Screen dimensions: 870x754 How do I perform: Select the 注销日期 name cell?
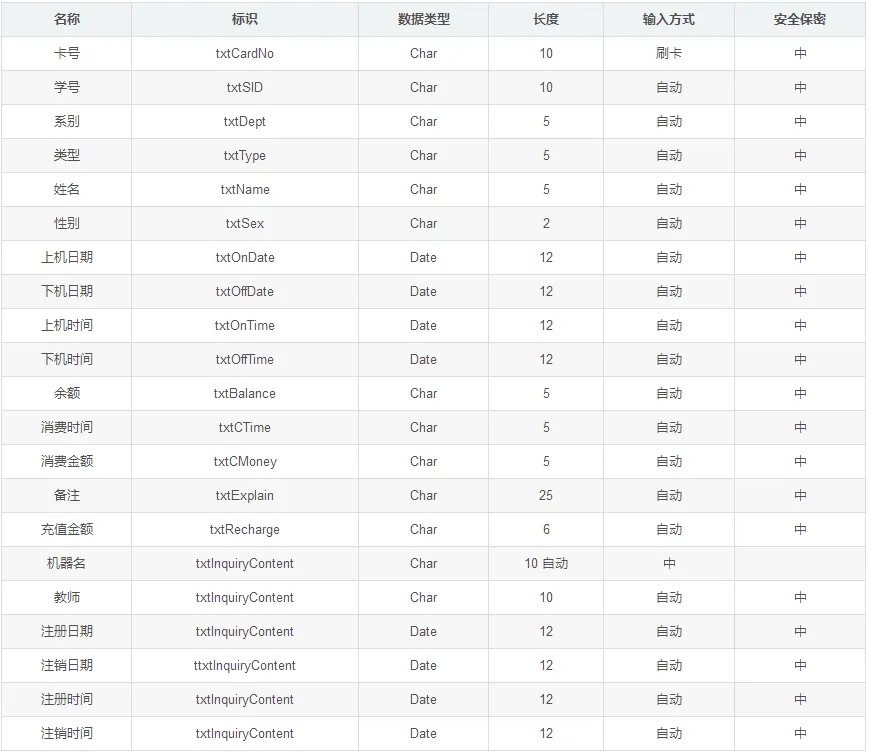point(67,665)
